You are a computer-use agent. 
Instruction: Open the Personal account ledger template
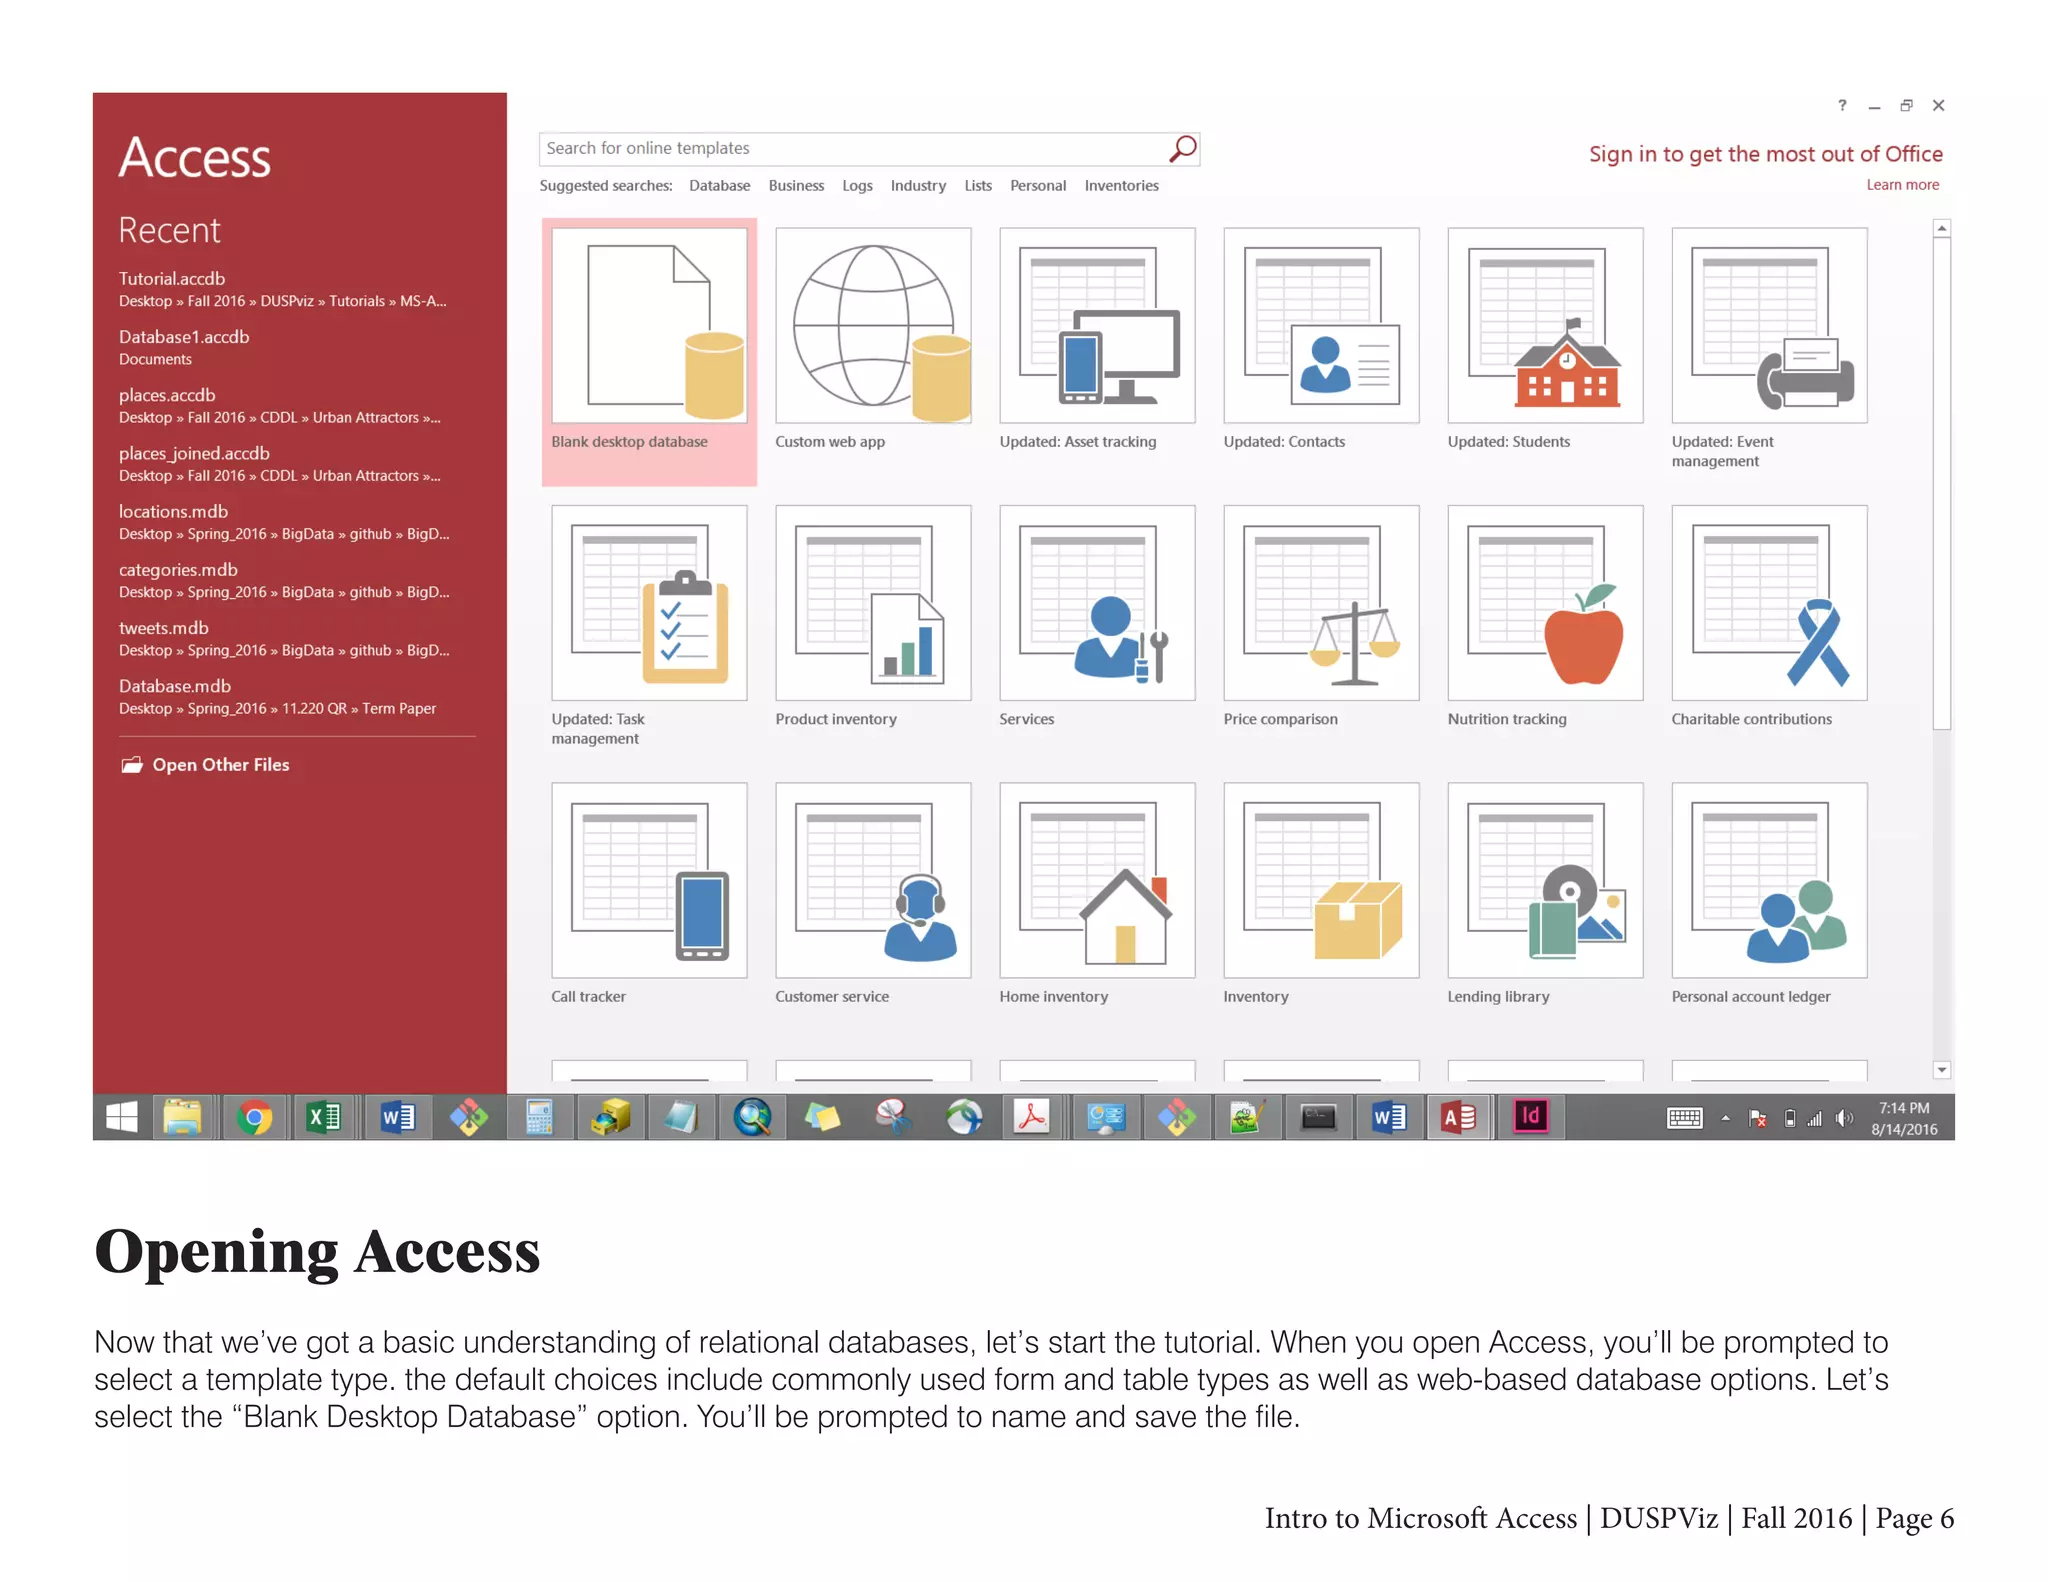pyautogui.click(x=1769, y=895)
